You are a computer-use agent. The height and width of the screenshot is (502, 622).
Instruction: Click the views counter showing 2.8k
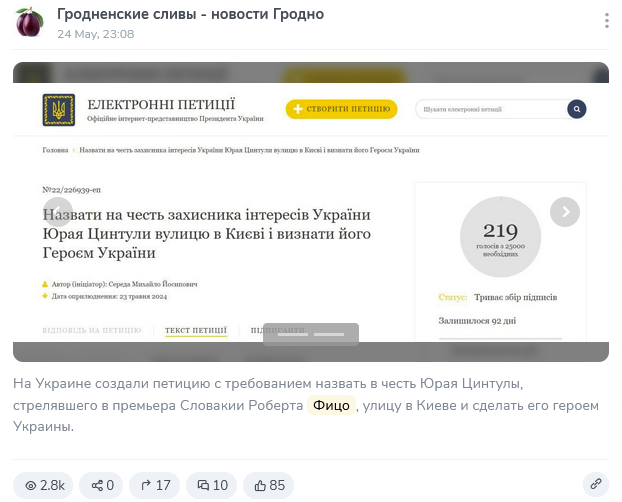click(x=44, y=485)
